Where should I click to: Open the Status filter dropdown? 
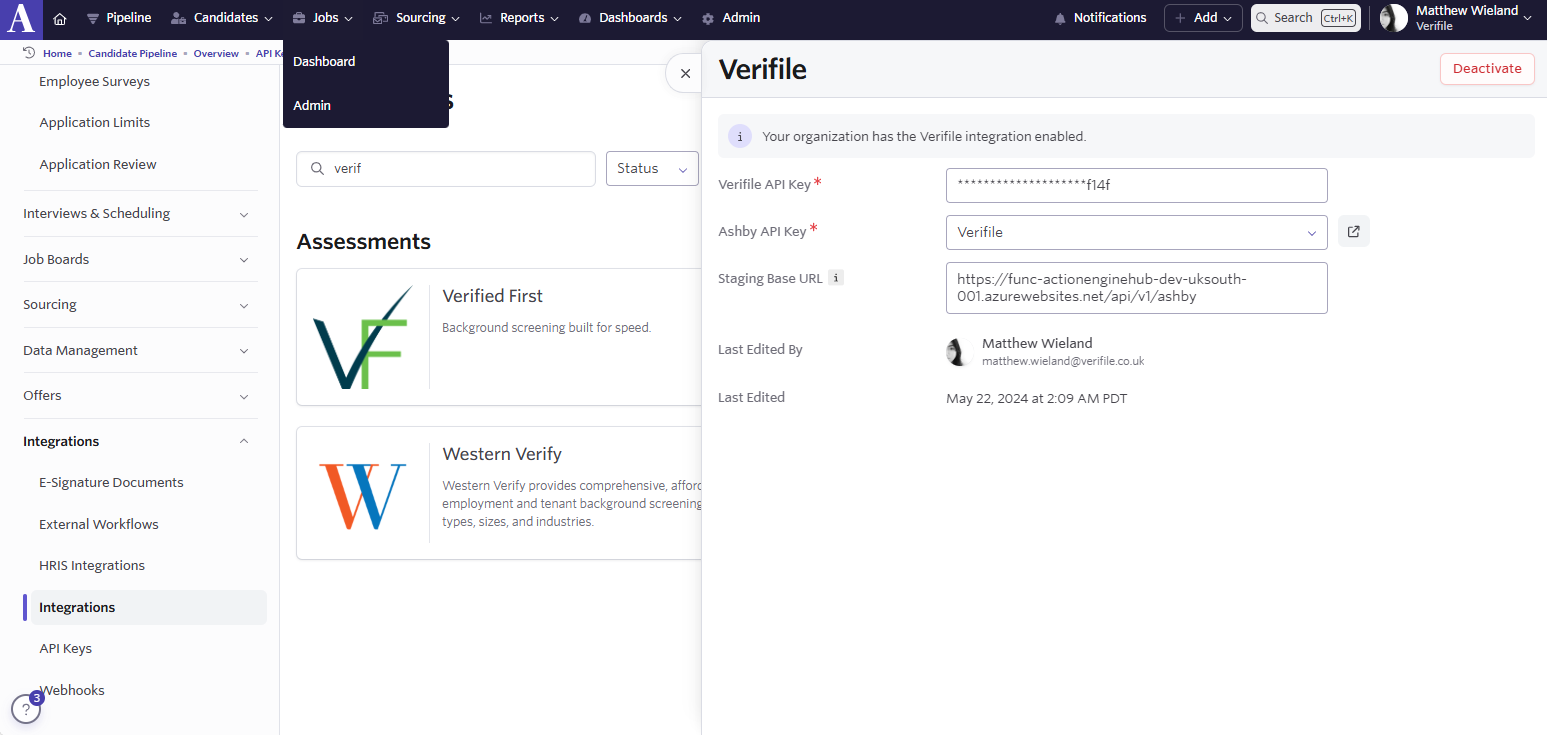pos(652,169)
